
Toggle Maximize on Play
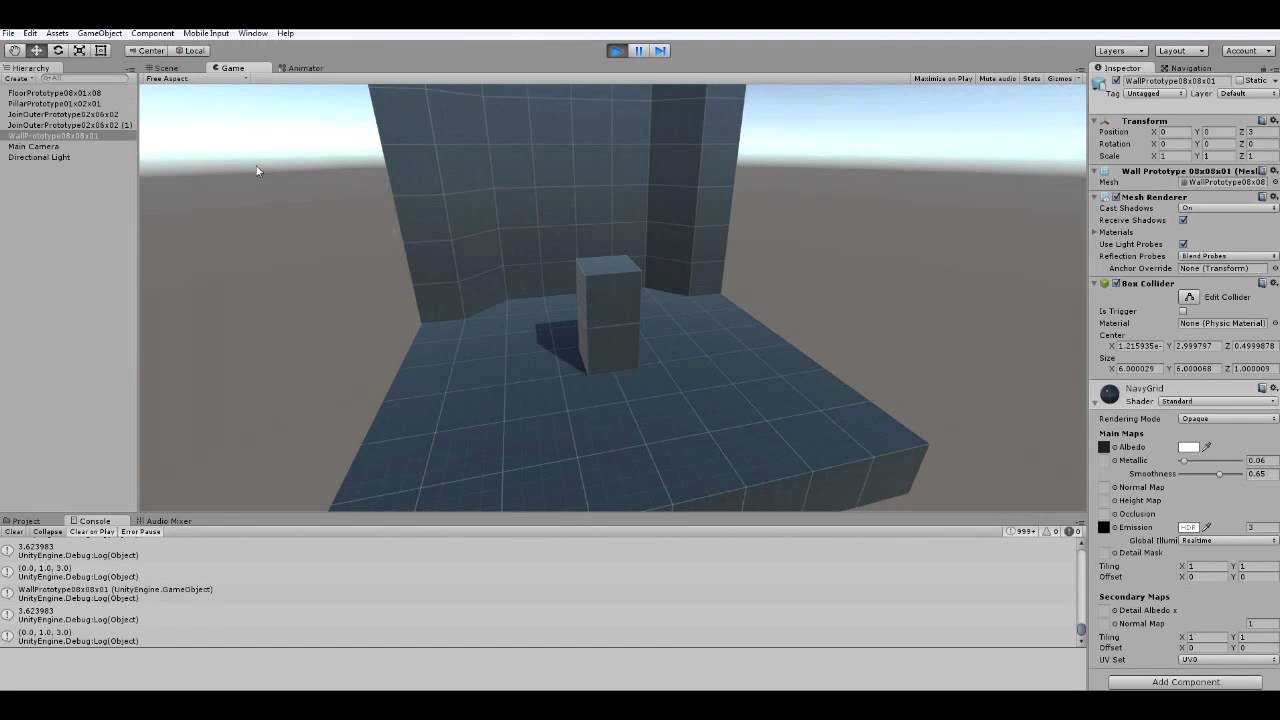click(943, 78)
